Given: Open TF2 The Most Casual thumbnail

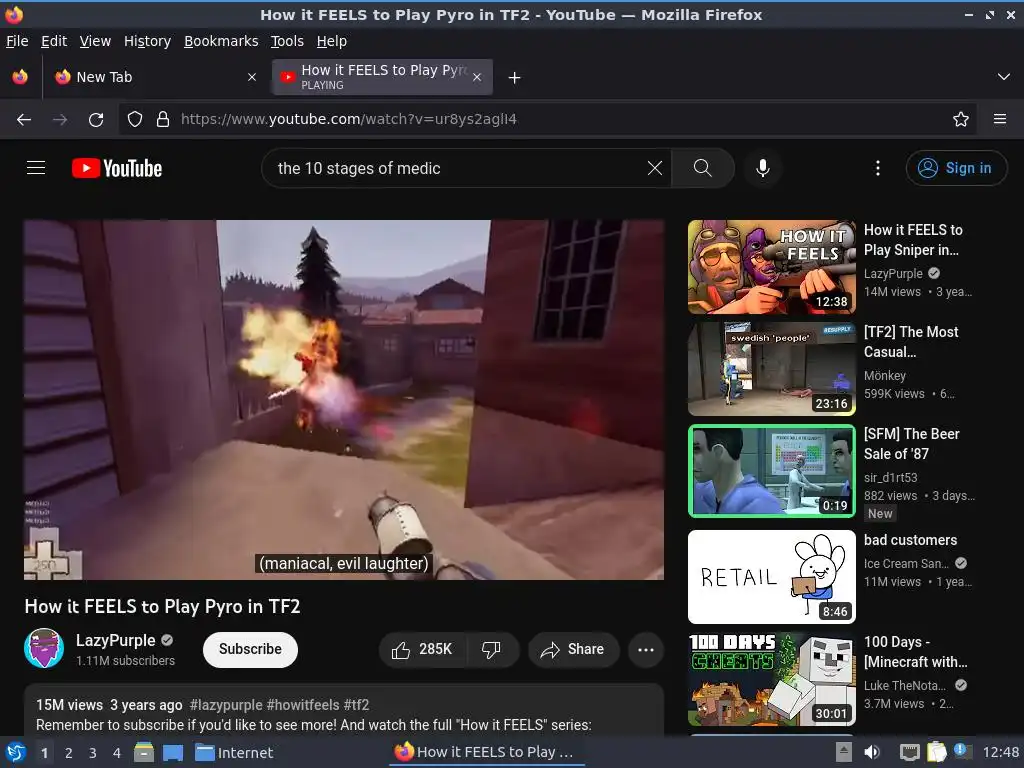Looking at the screenshot, I should (771, 369).
